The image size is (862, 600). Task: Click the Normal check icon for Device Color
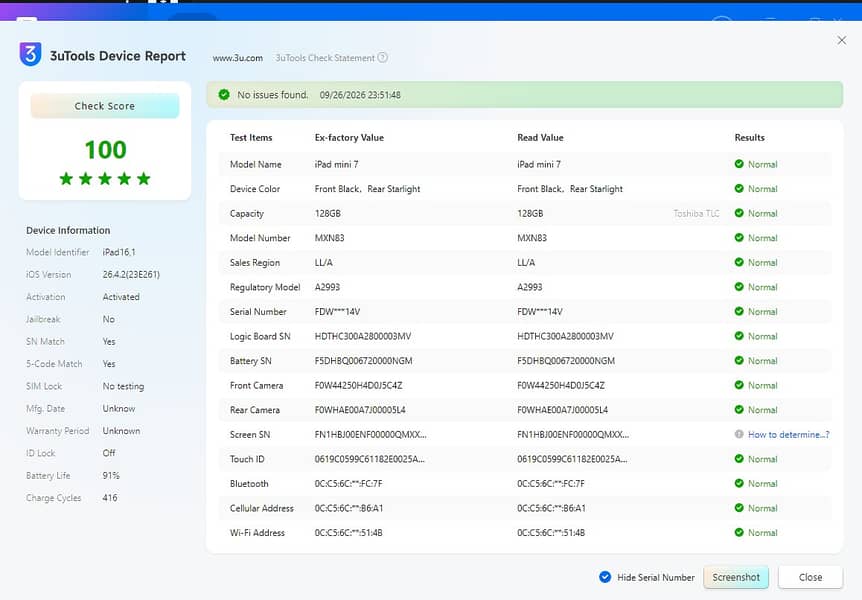pyautogui.click(x=739, y=189)
